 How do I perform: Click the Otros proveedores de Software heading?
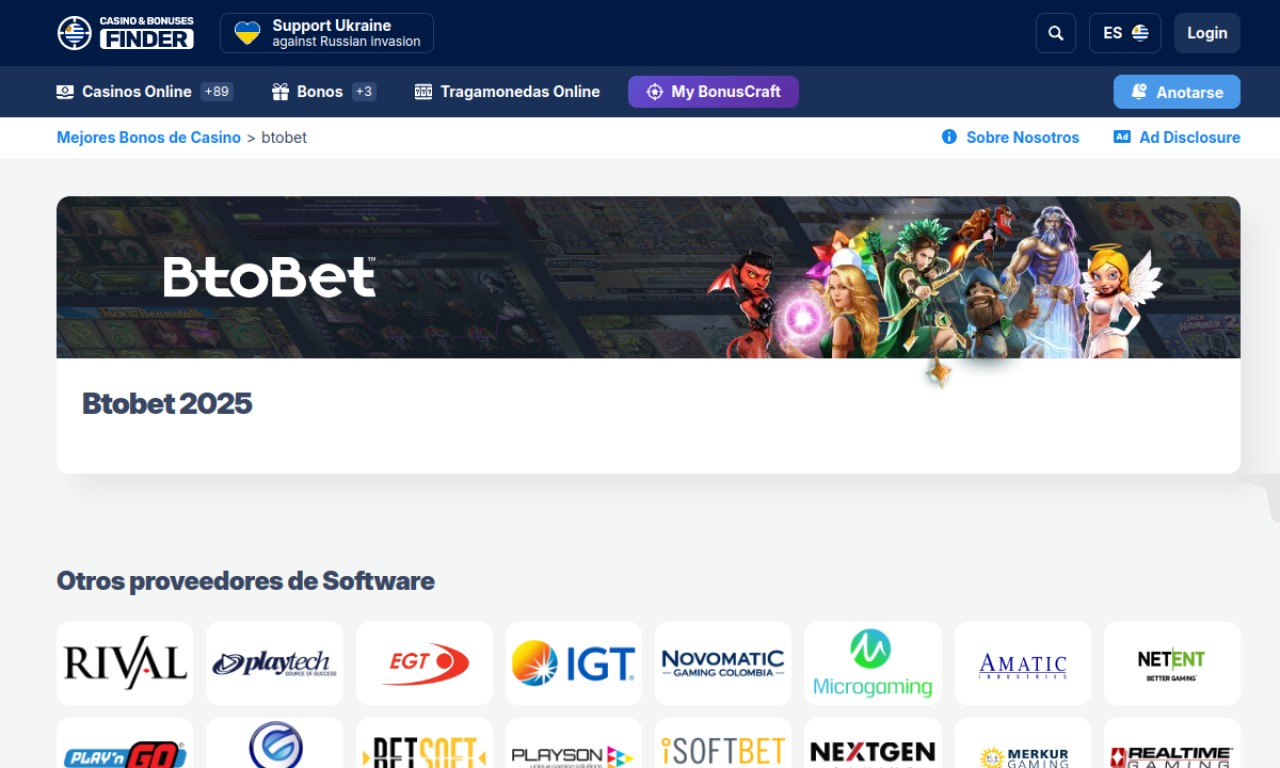tap(246, 581)
